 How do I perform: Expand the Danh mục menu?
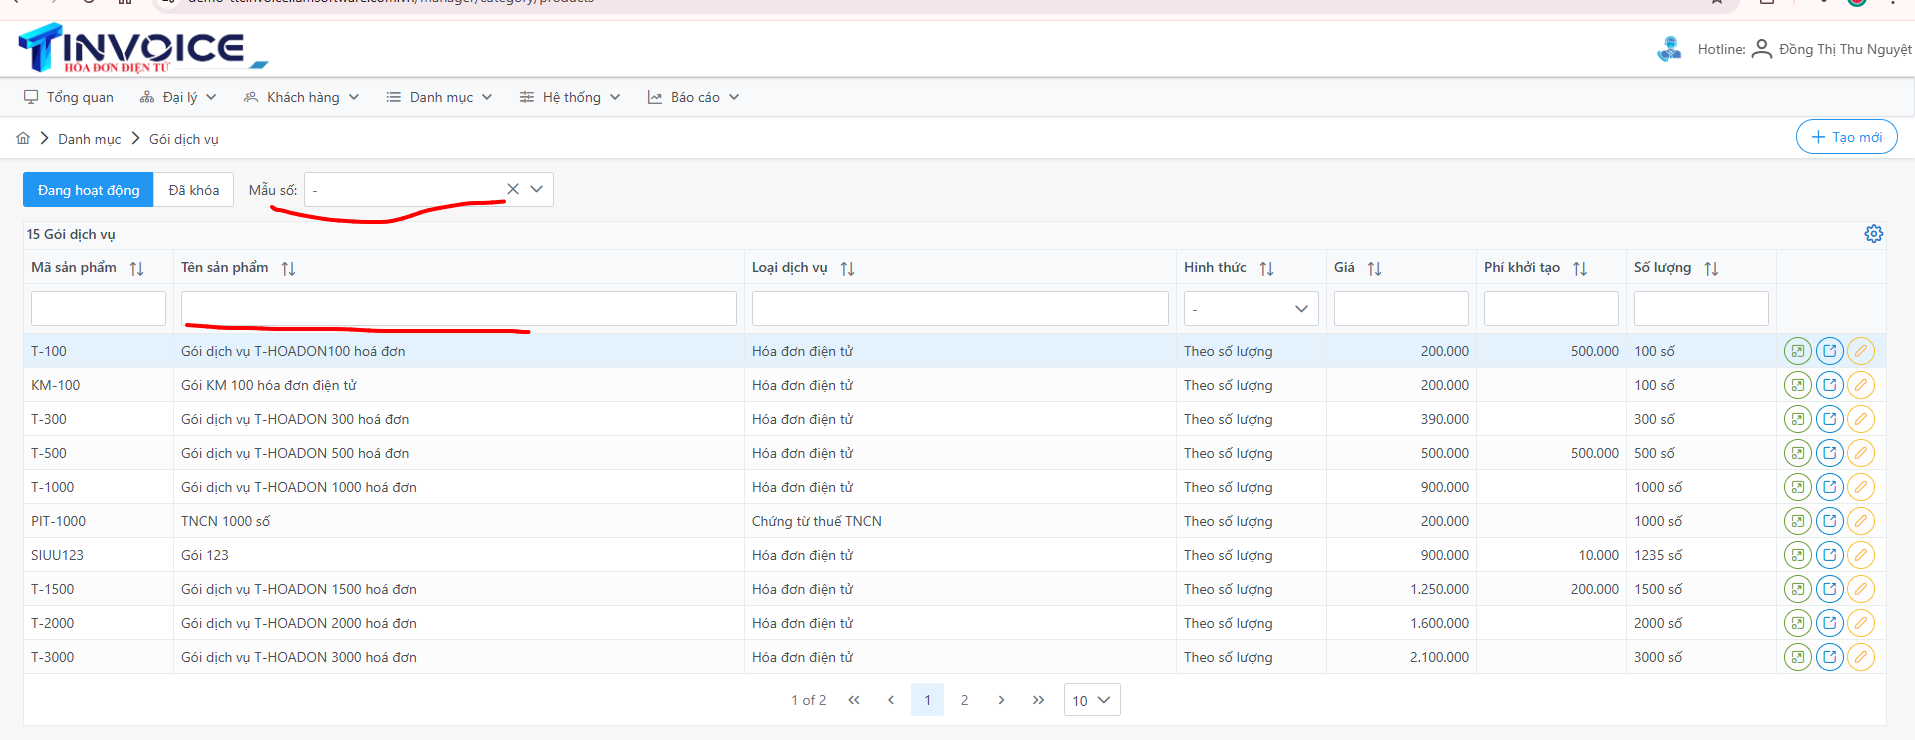[x=439, y=97]
